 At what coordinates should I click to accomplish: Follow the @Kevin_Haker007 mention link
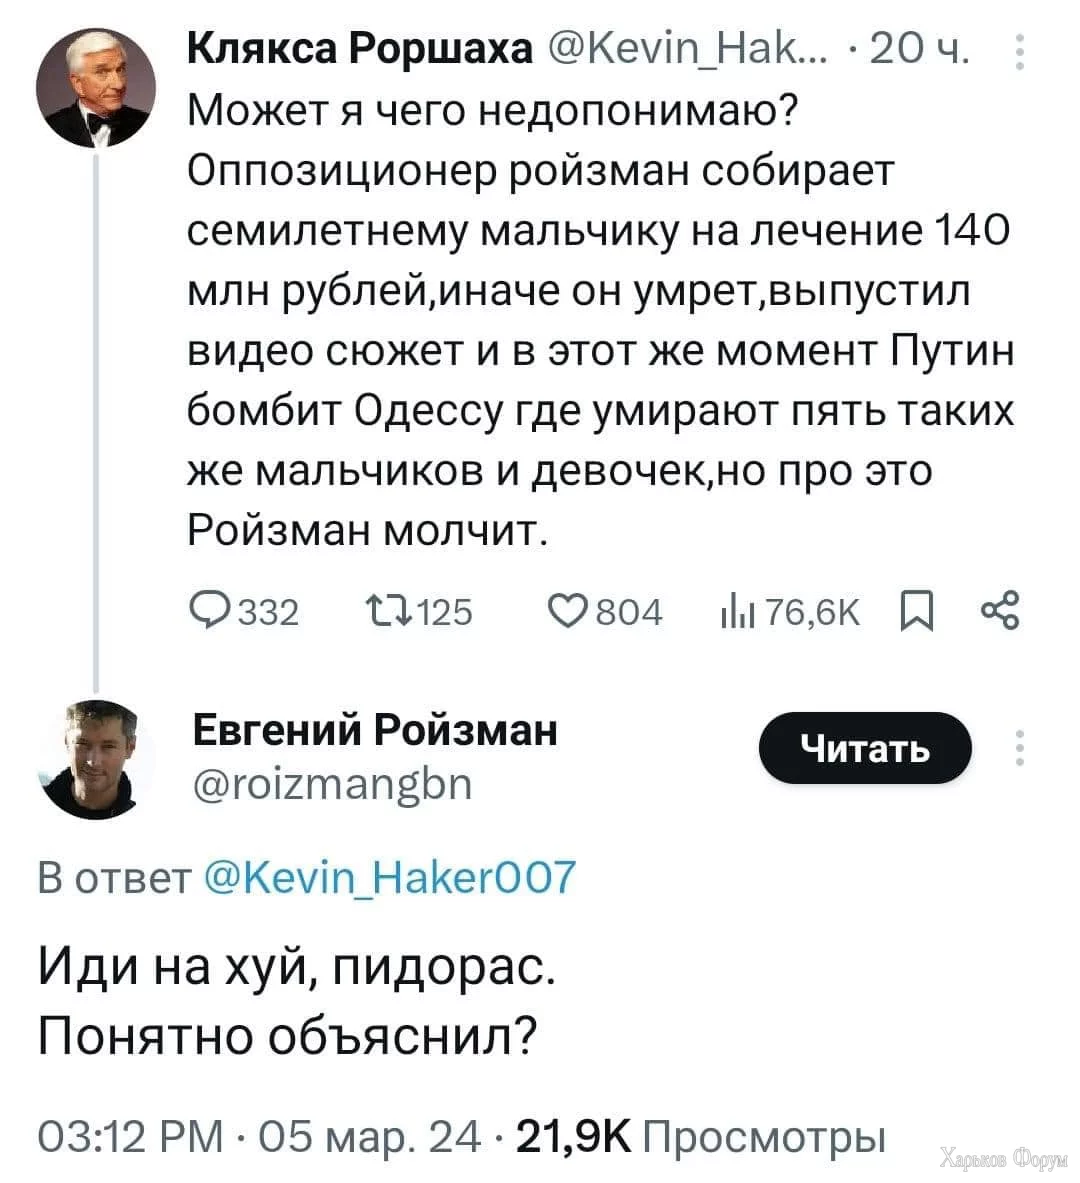(x=389, y=877)
